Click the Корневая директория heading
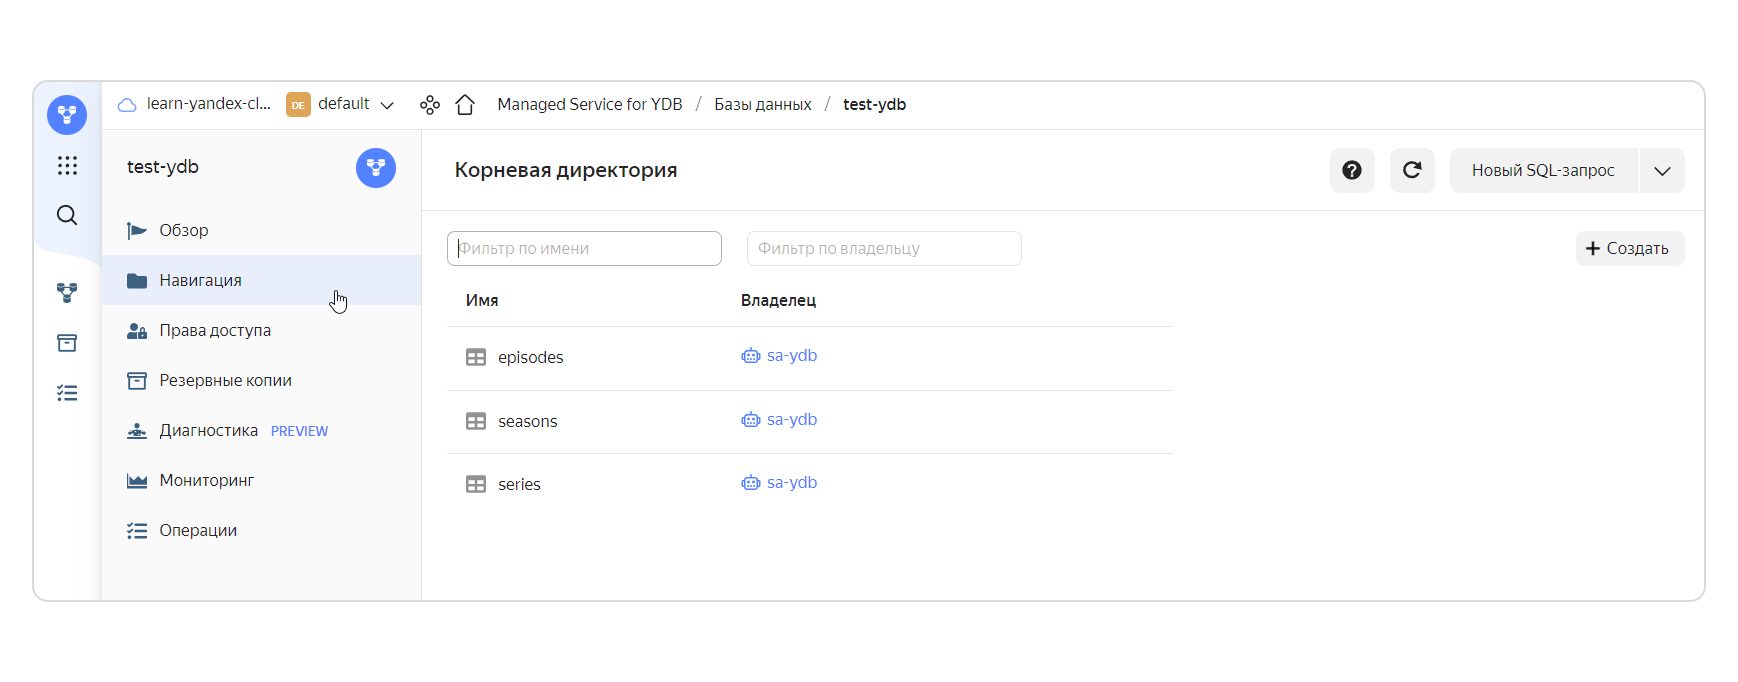The width and height of the screenshot is (1738, 682). coord(566,170)
